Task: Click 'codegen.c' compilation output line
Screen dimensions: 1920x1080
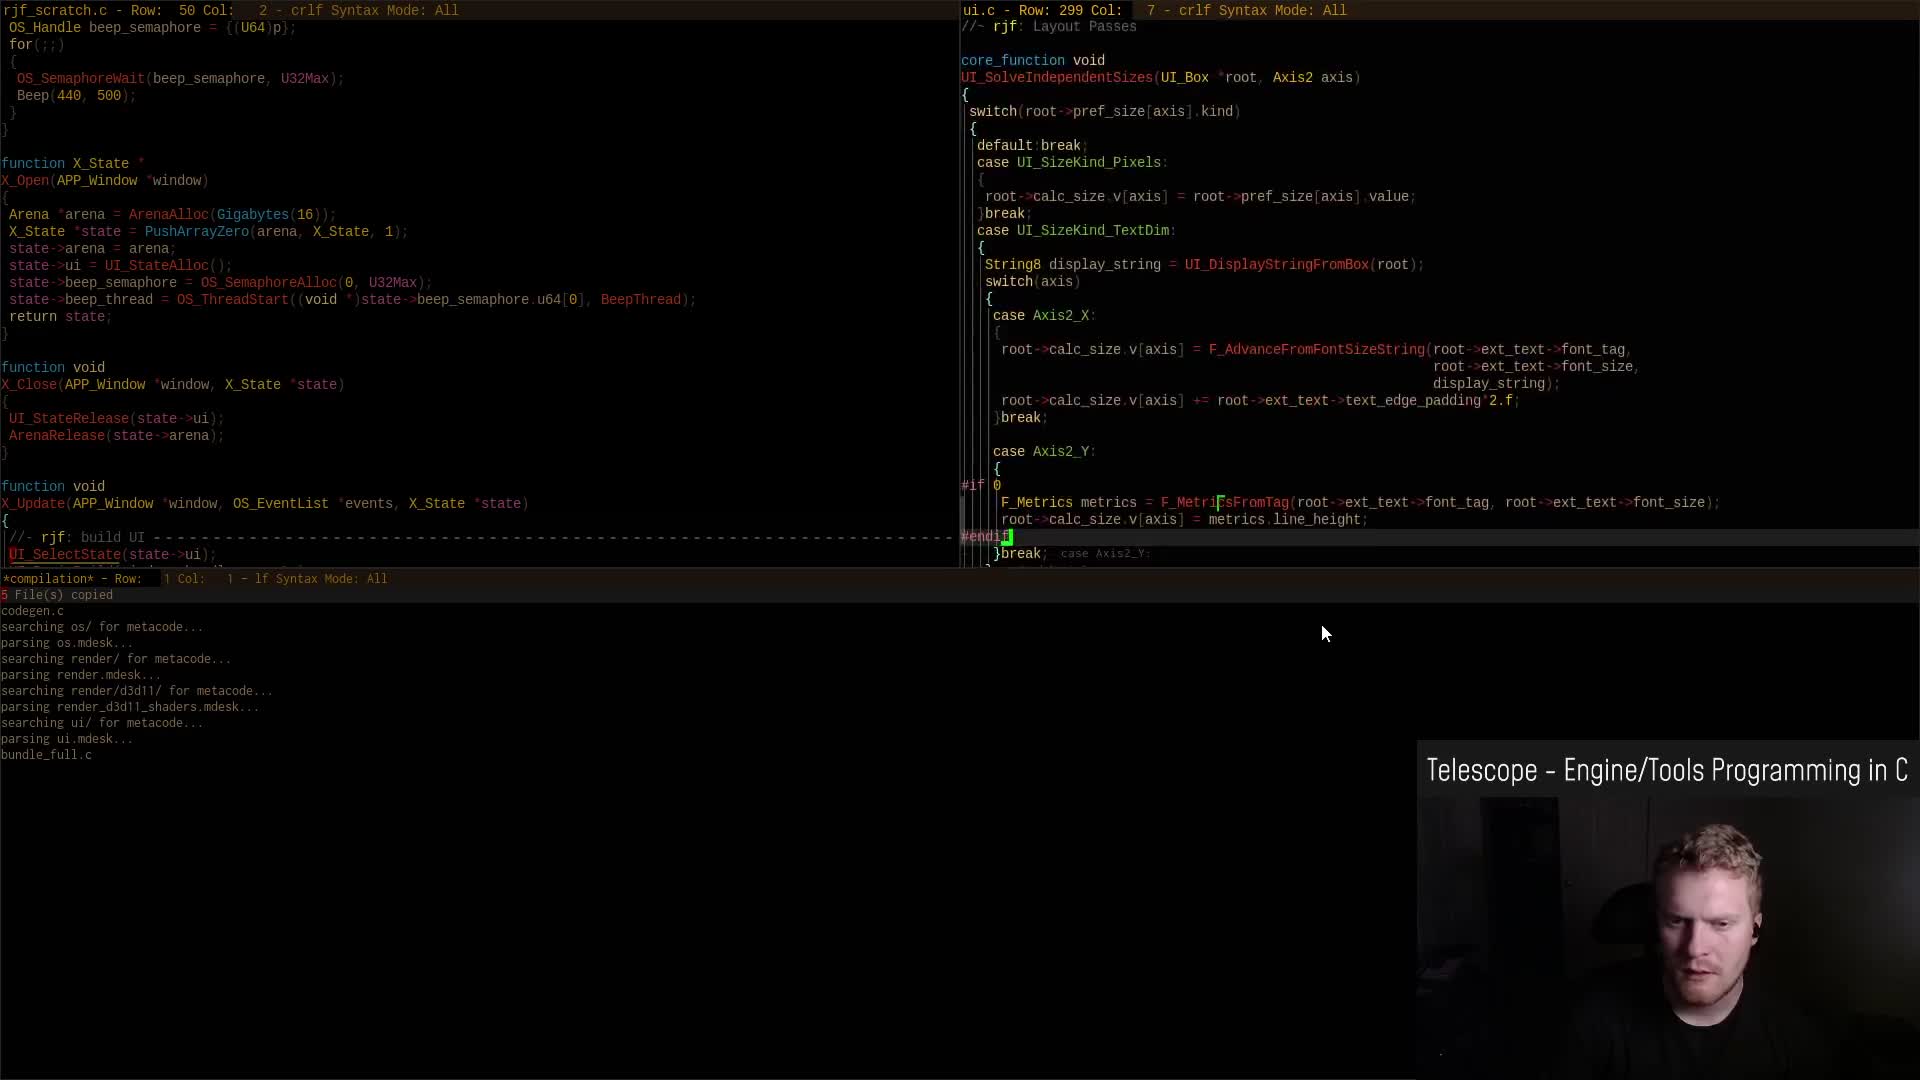Action: click(33, 610)
